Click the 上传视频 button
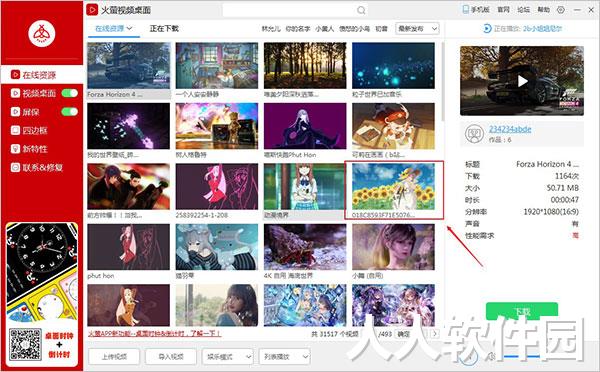 [114, 357]
